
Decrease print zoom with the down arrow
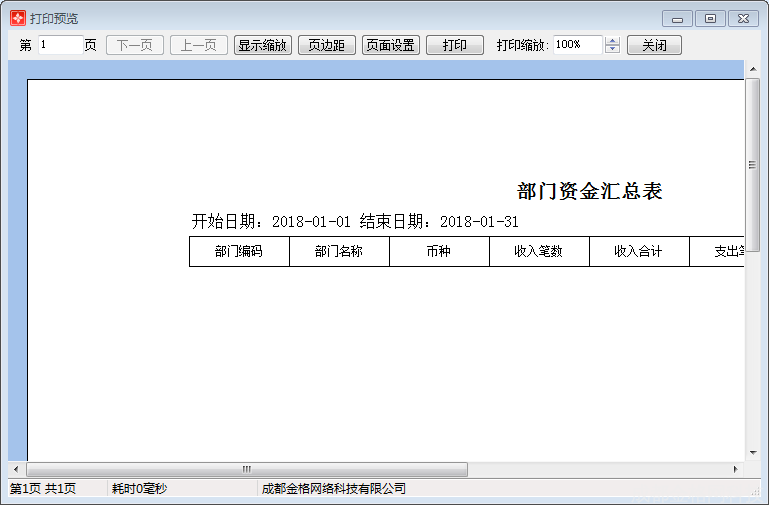point(613,50)
